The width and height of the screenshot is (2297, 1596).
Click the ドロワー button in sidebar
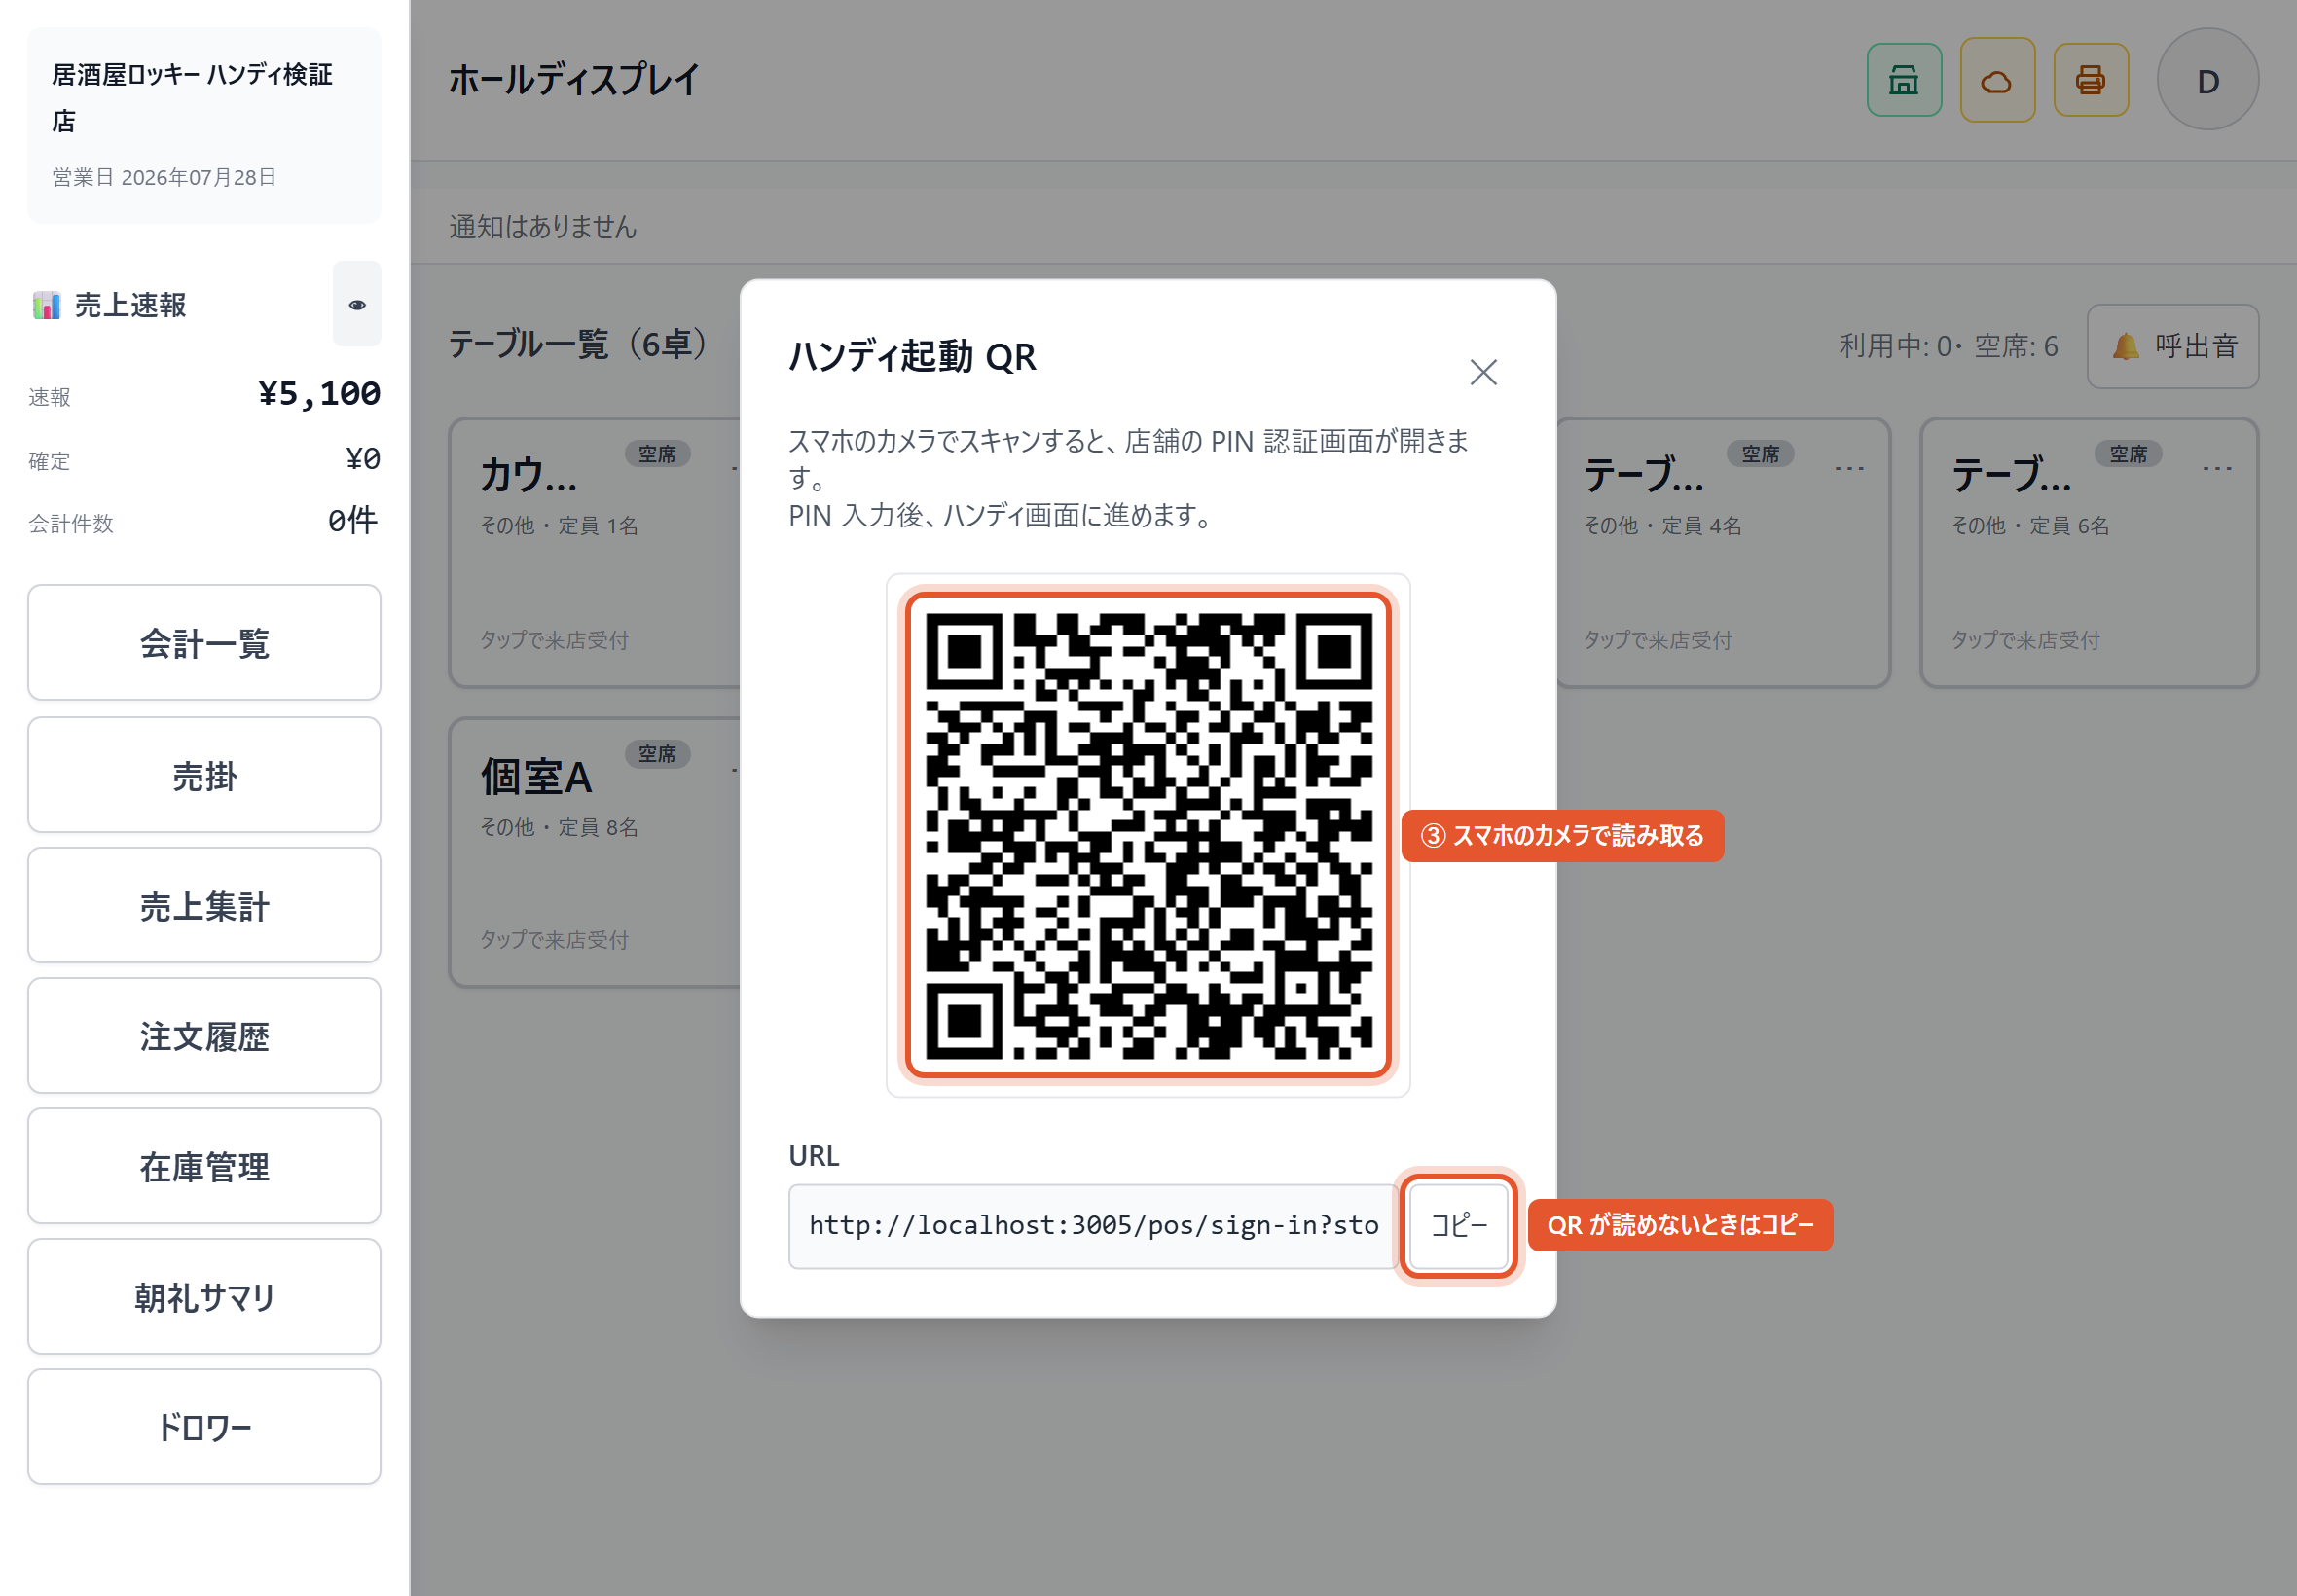point(204,1427)
